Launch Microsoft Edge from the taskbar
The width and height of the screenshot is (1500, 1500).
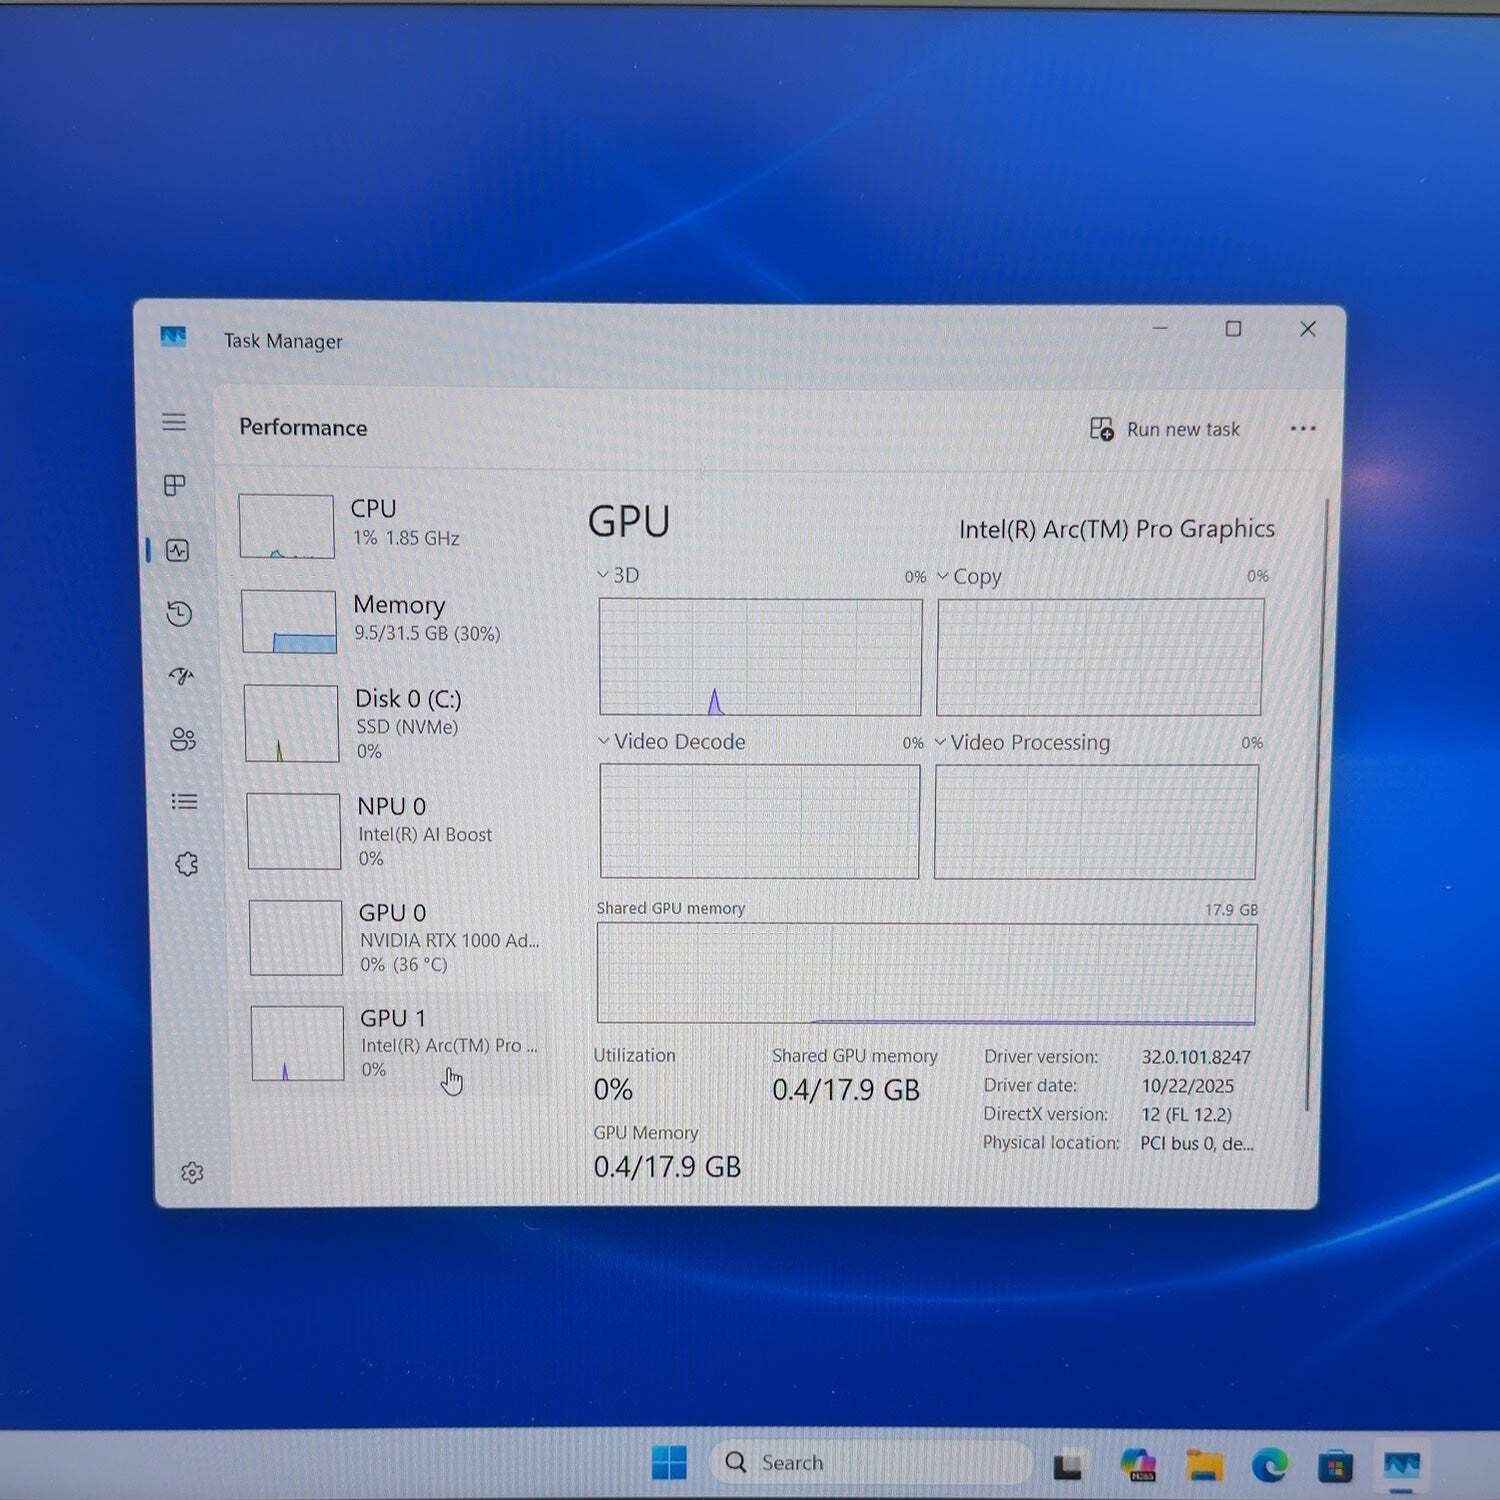point(1270,1466)
